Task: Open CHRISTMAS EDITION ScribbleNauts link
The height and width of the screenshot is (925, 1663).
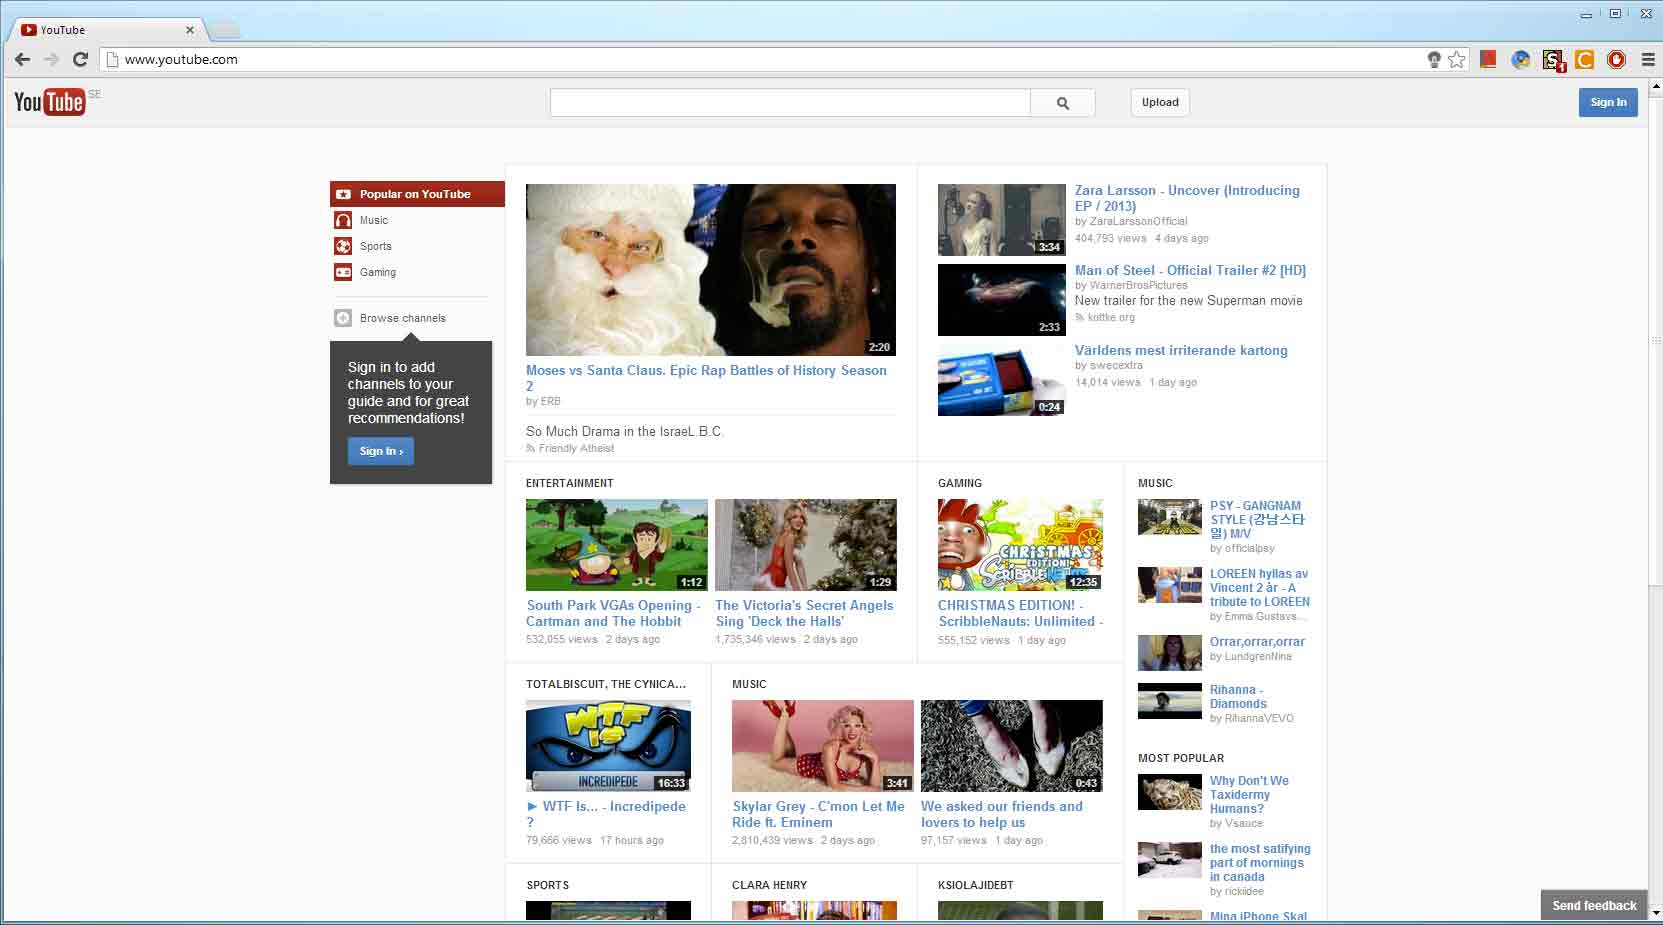Action: (1020, 613)
